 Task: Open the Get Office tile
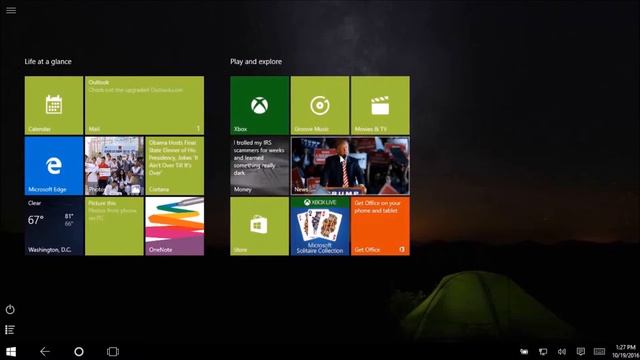pos(380,226)
